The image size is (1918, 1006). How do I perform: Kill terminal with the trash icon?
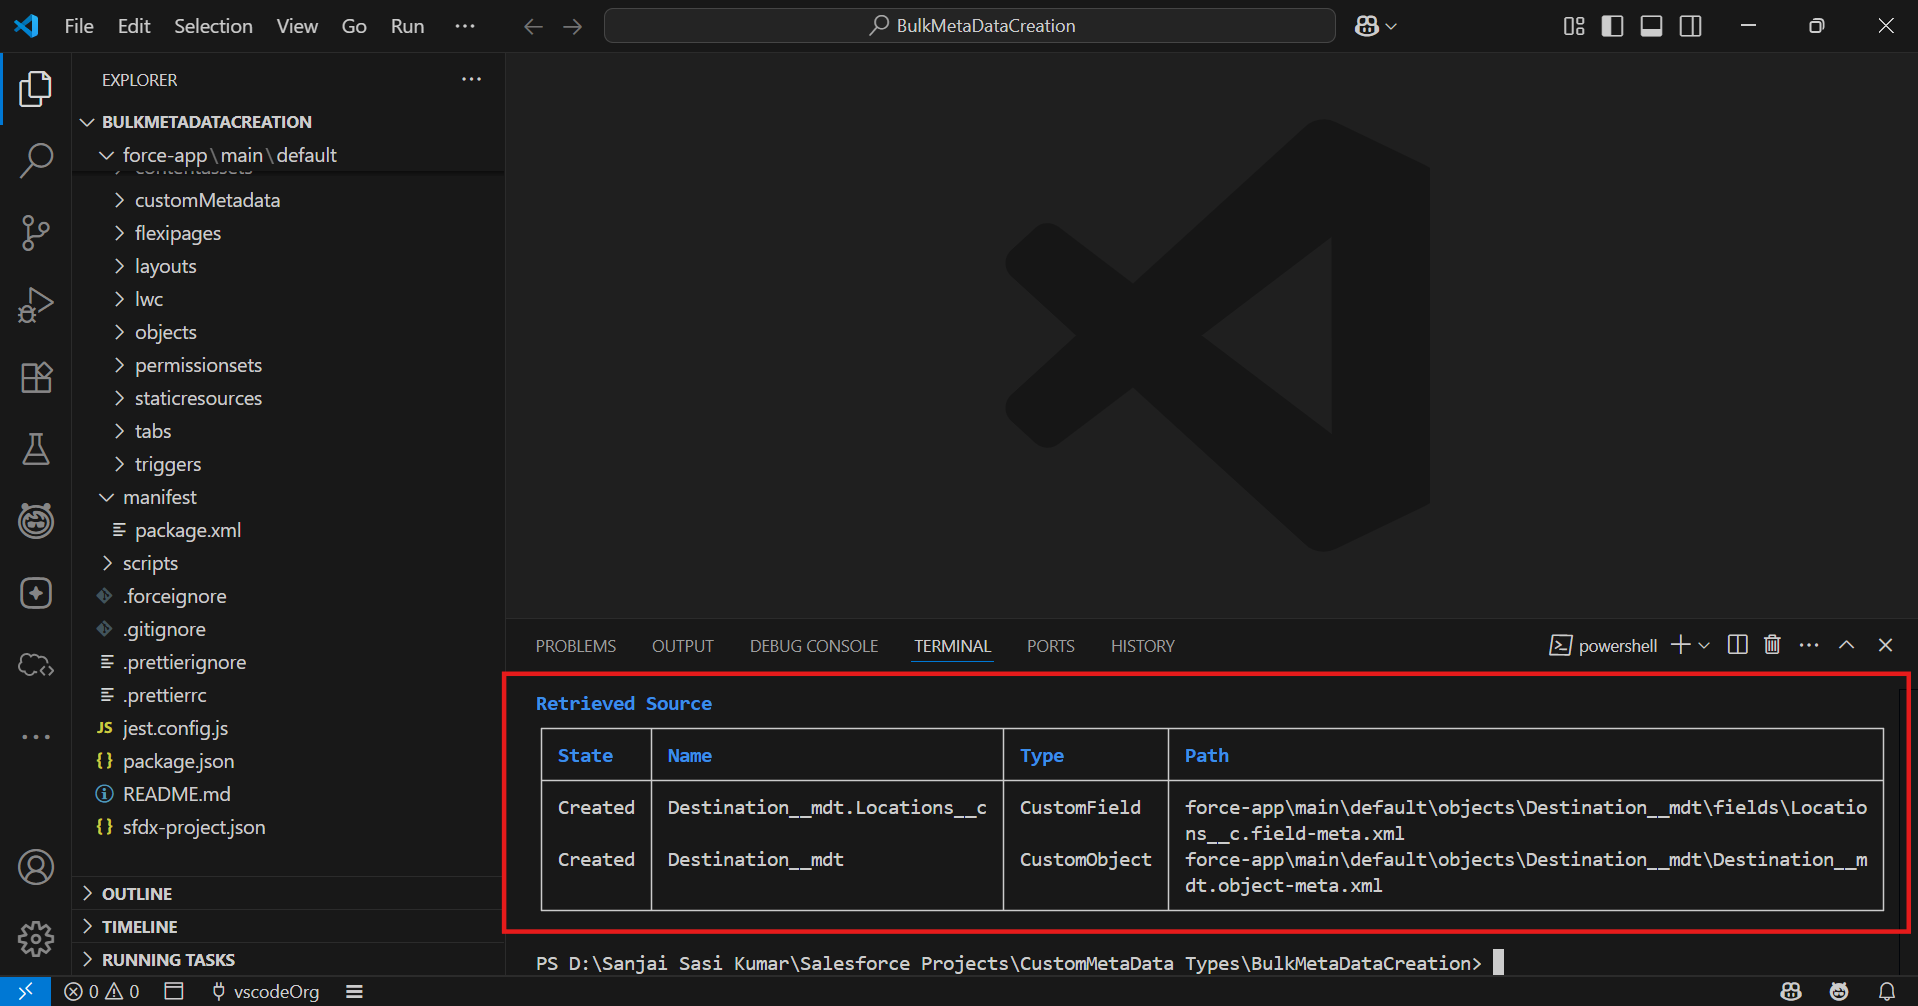pos(1772,645)
